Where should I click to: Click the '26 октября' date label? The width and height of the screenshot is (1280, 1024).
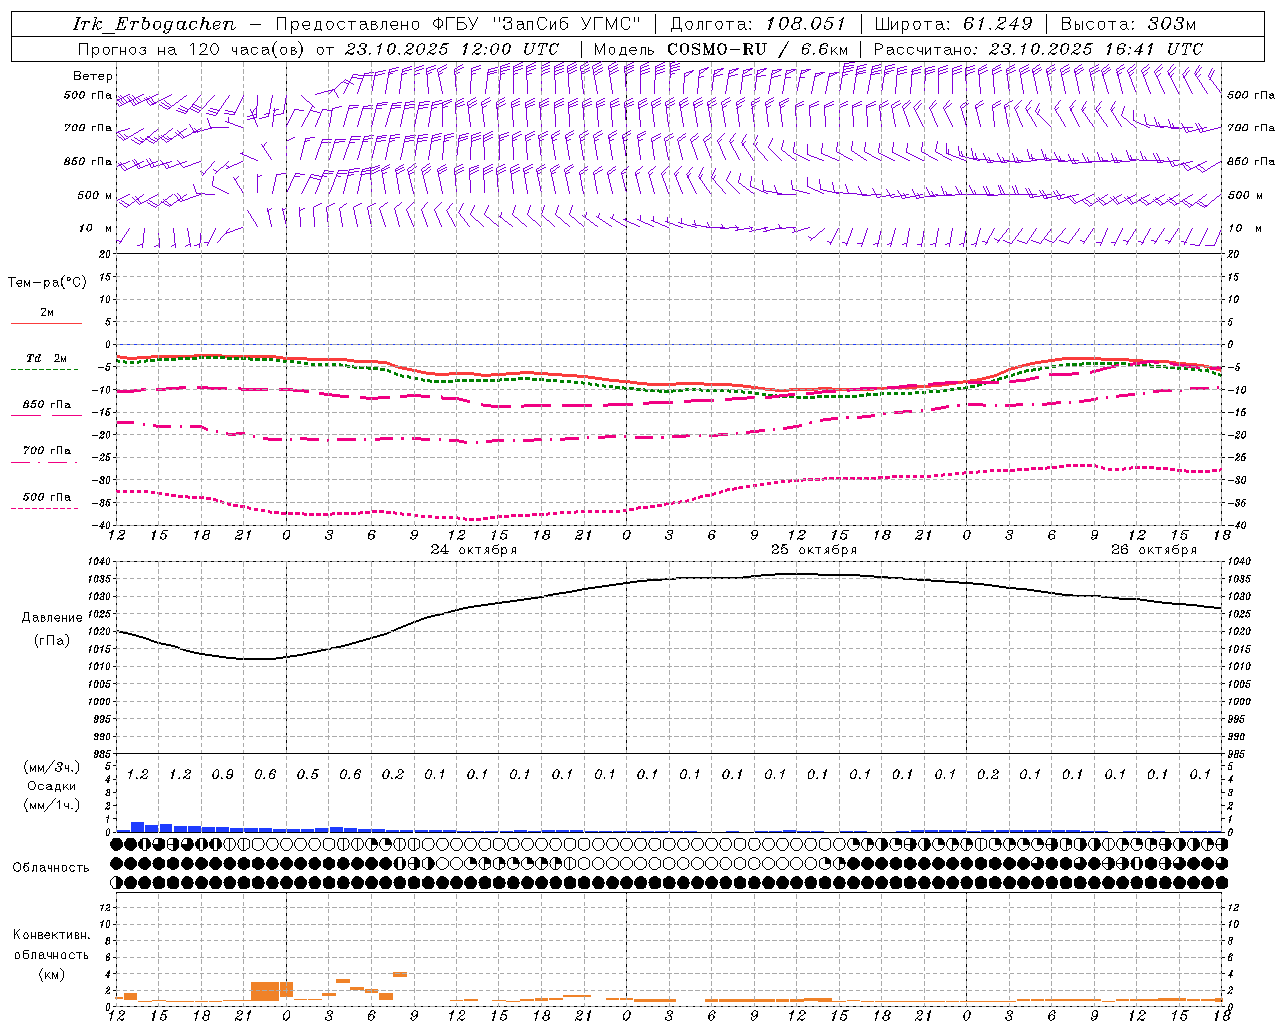(x=1154, y=550)
